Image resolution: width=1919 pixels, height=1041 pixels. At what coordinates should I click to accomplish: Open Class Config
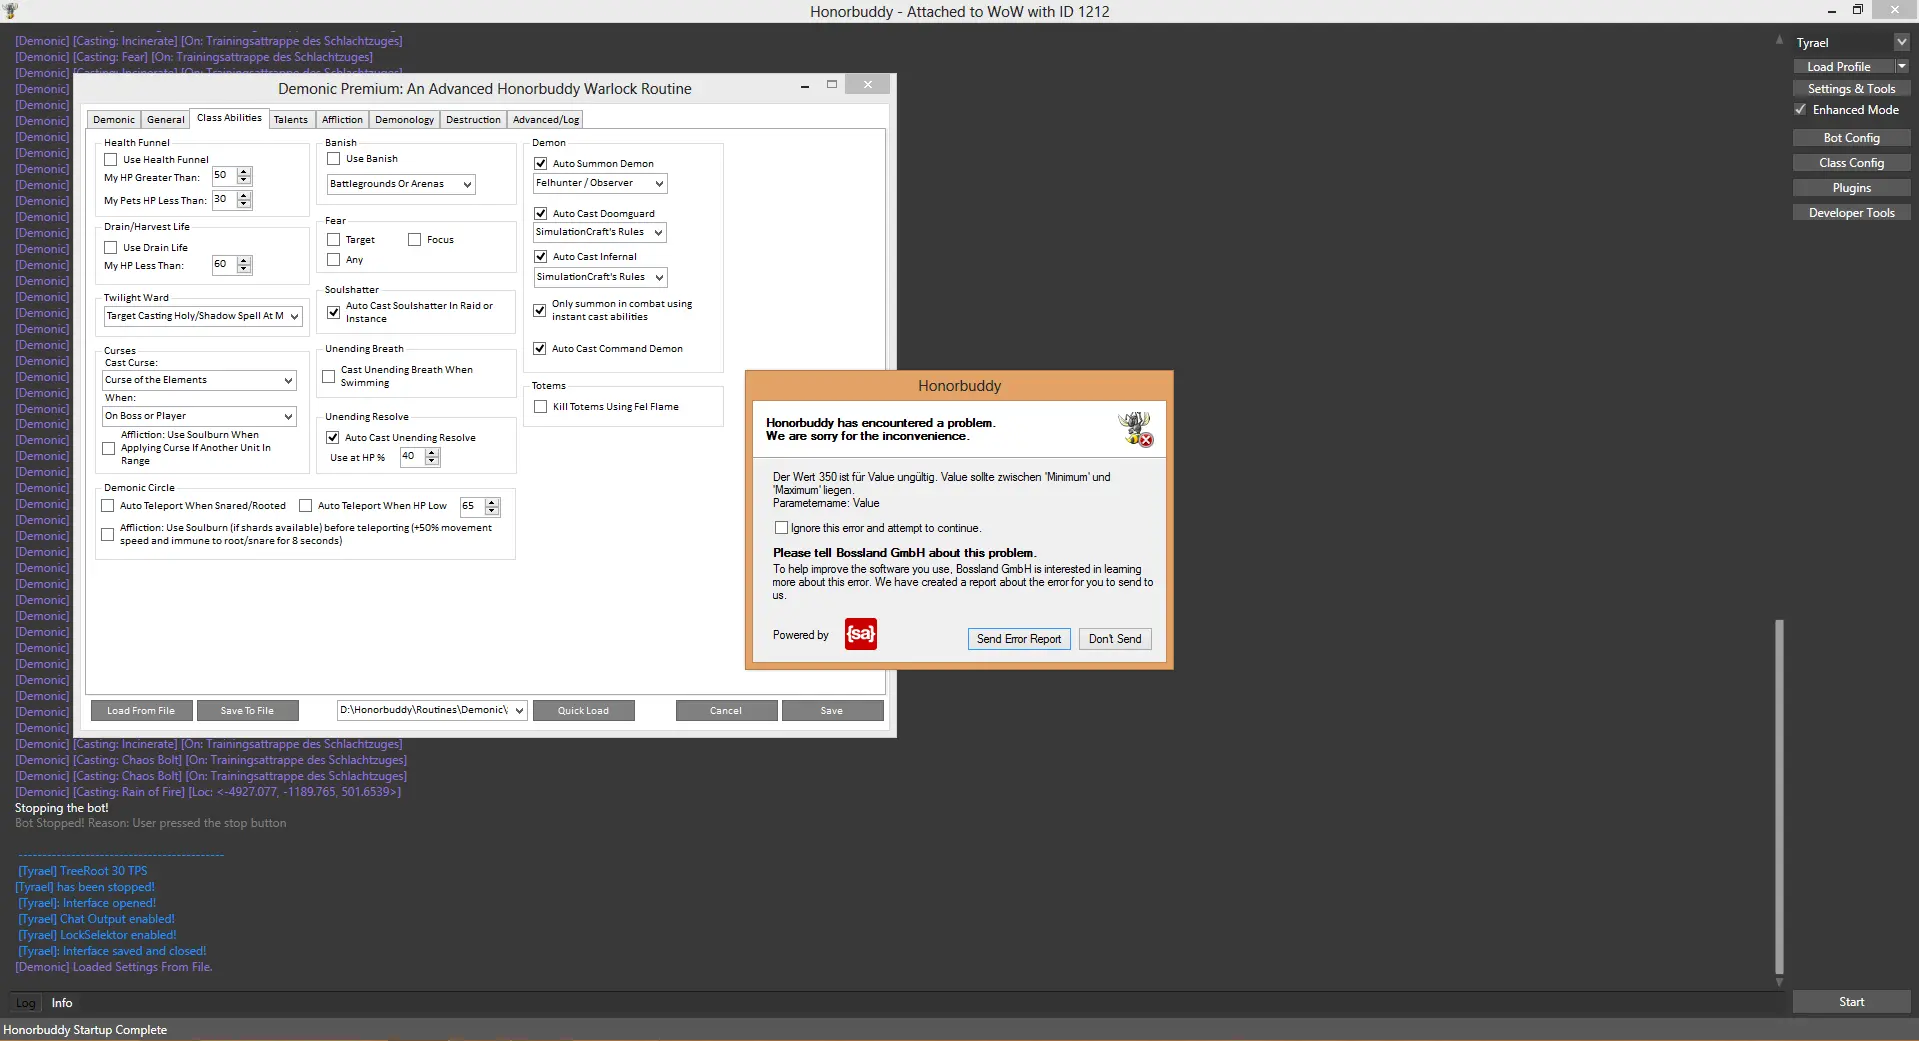coord(1851,163)
